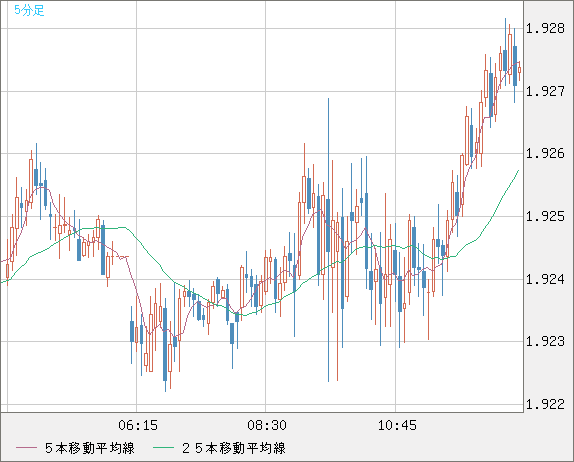Click the 10:45 time axis label
The width and height of the screenshot is (574, 462).
(397, 425)
